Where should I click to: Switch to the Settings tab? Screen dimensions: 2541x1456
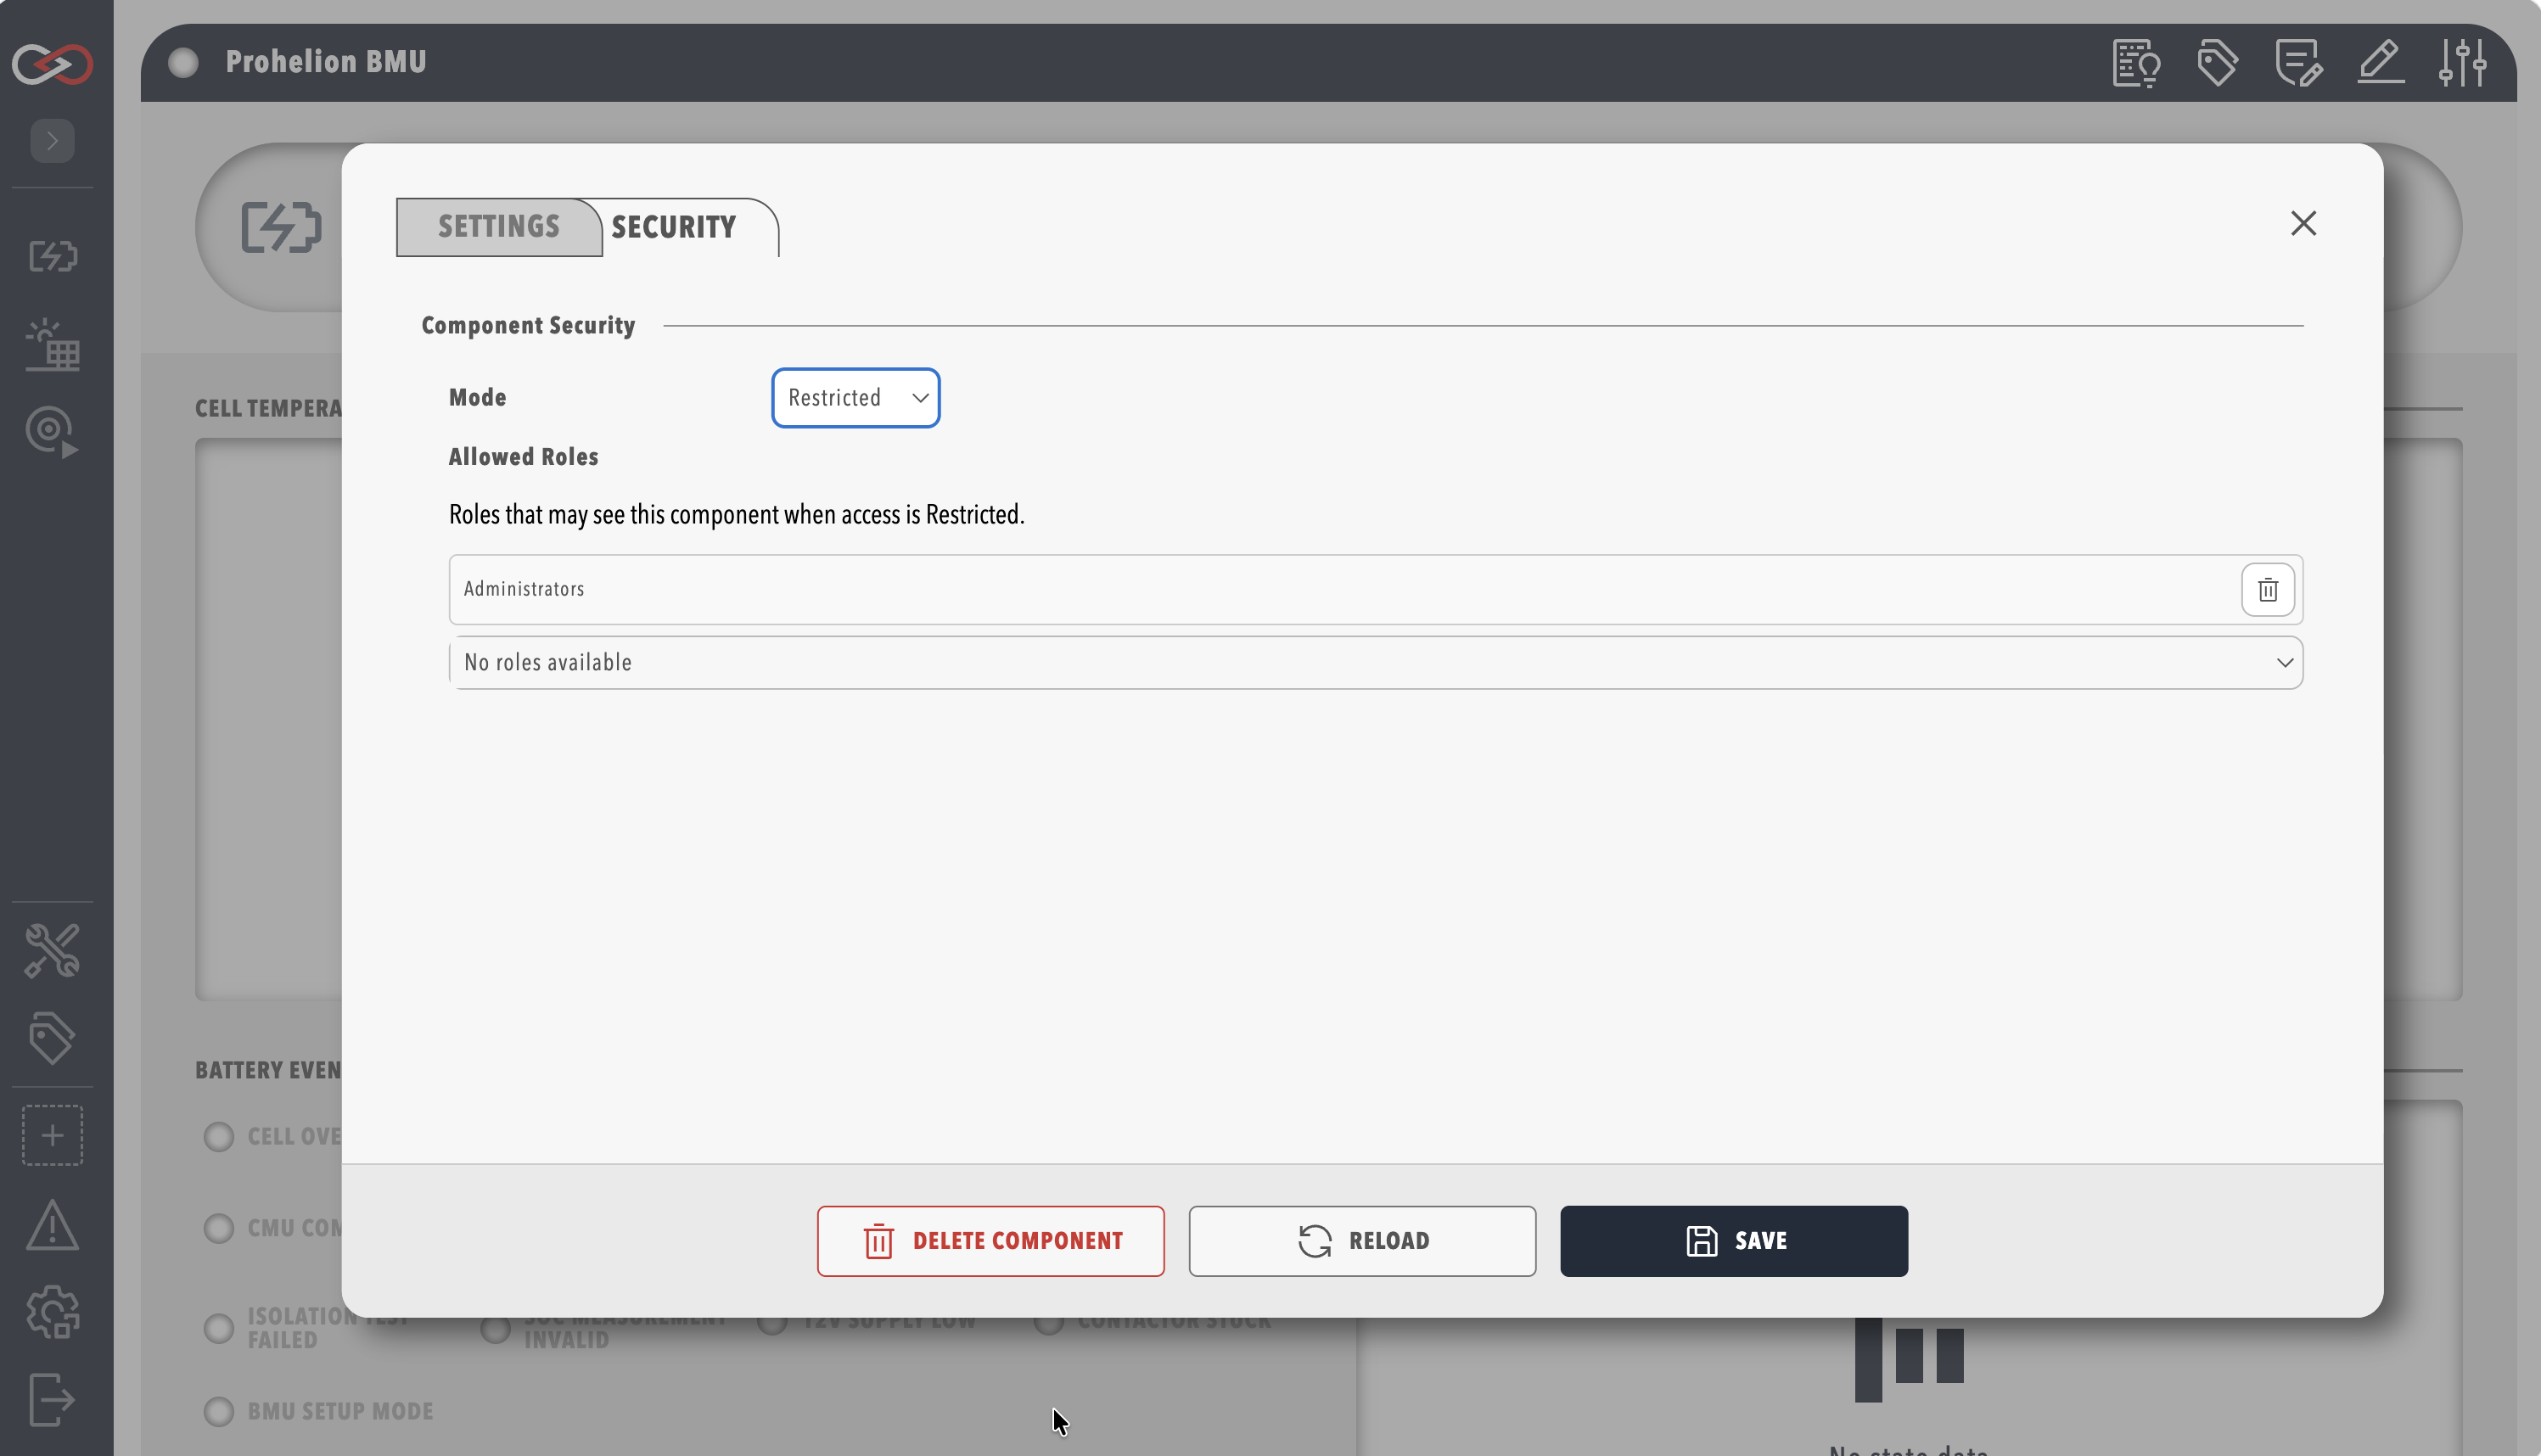coord(499,227)
